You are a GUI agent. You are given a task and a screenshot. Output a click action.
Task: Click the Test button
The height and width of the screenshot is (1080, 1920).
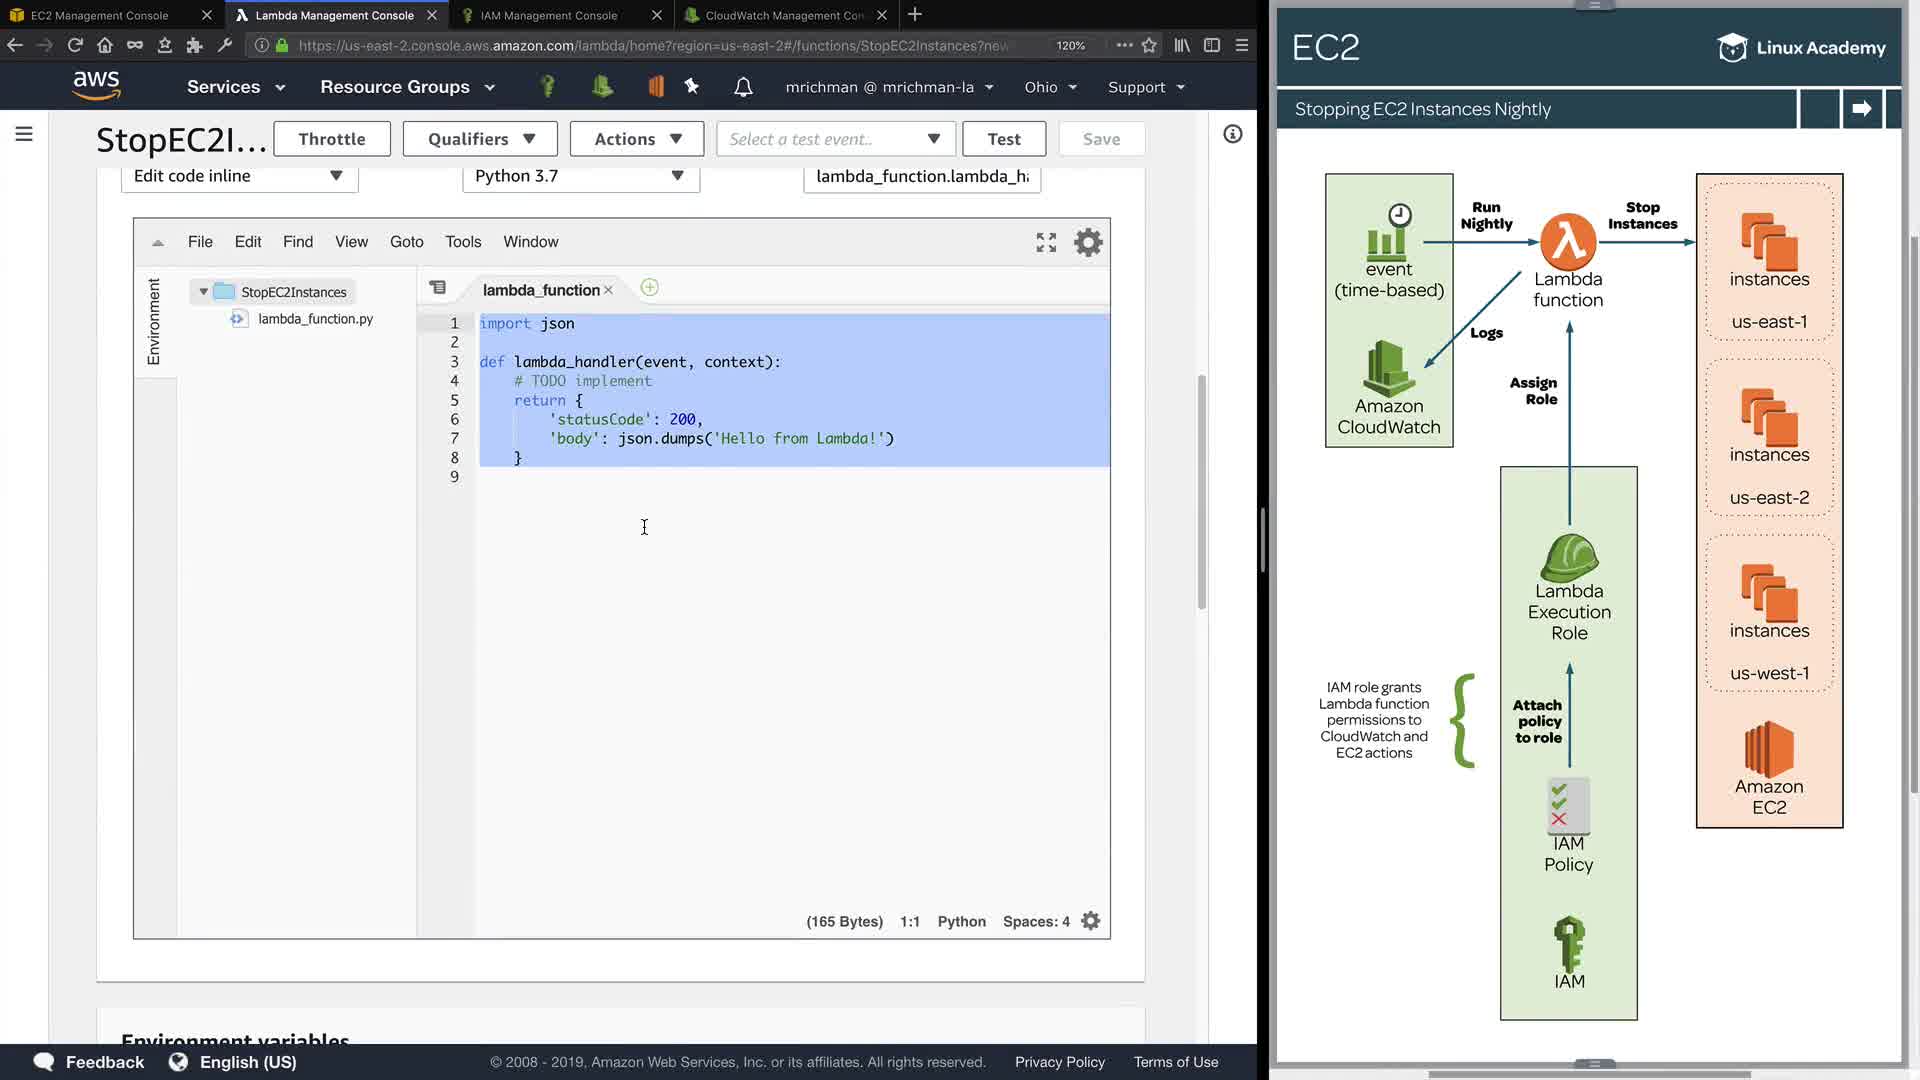coord(1003,139)
